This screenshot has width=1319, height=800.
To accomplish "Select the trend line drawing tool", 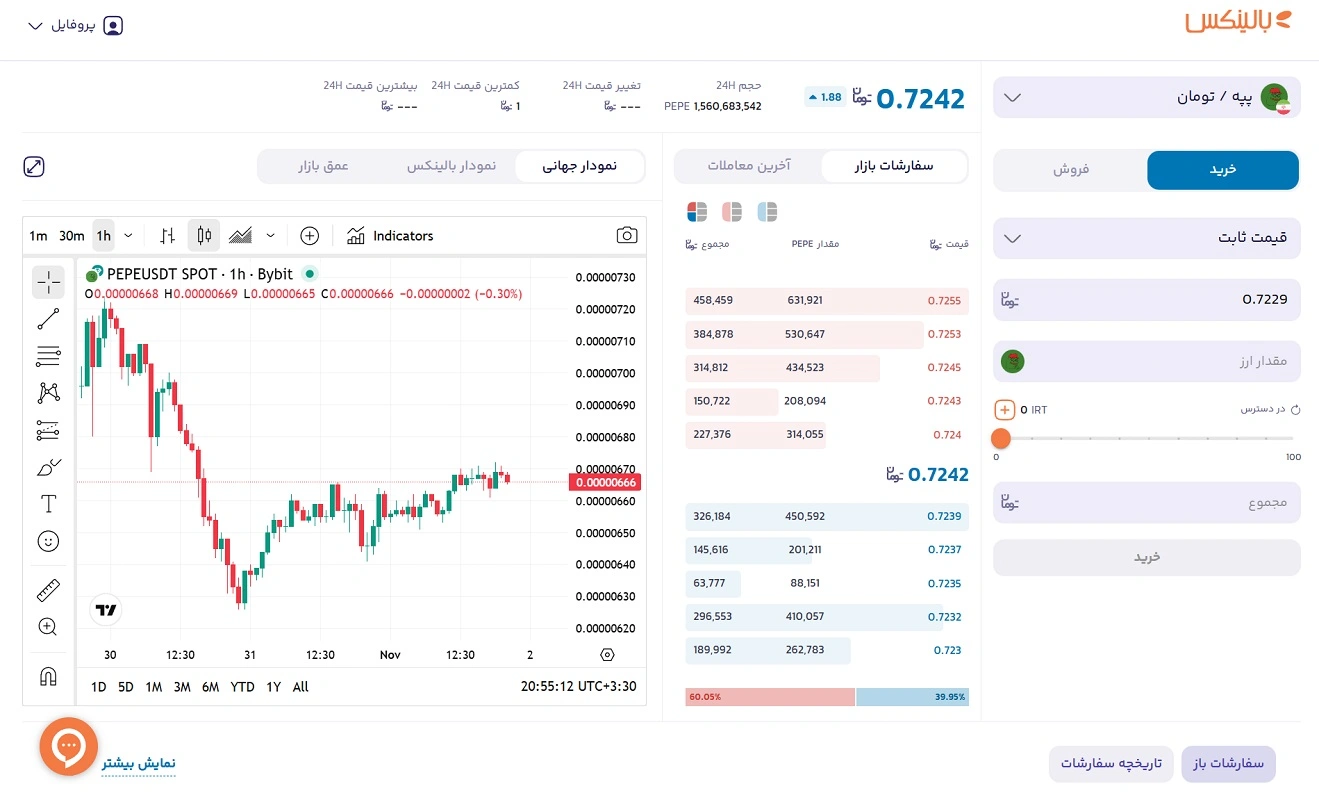I will (x=48, y=319).
